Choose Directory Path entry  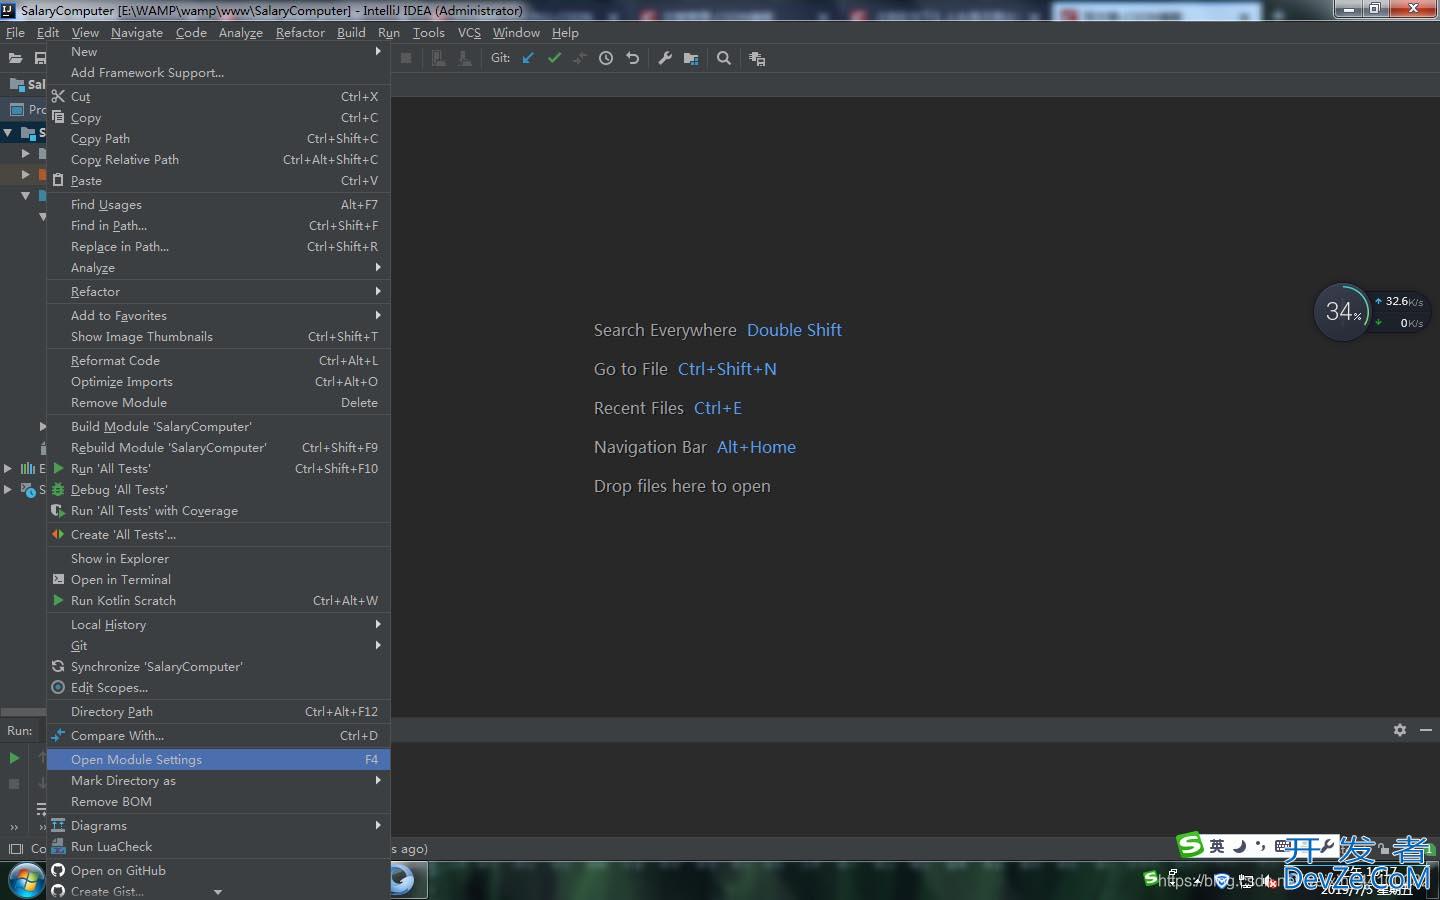tap(218, 711)
